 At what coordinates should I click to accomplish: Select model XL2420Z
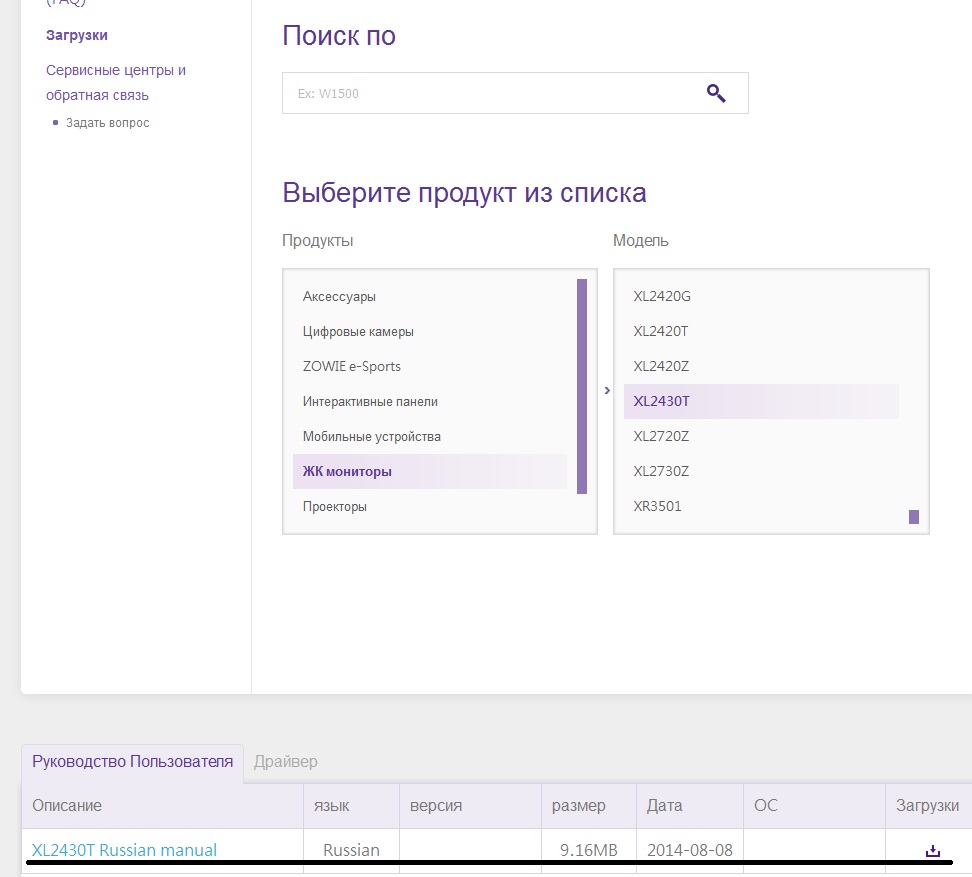[761, 366]
